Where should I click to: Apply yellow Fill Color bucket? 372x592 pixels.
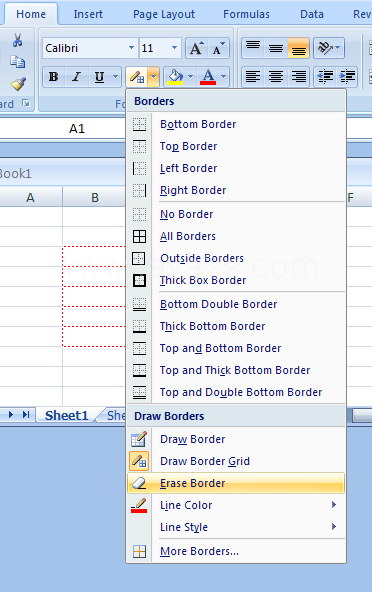(x=175, y=77)
